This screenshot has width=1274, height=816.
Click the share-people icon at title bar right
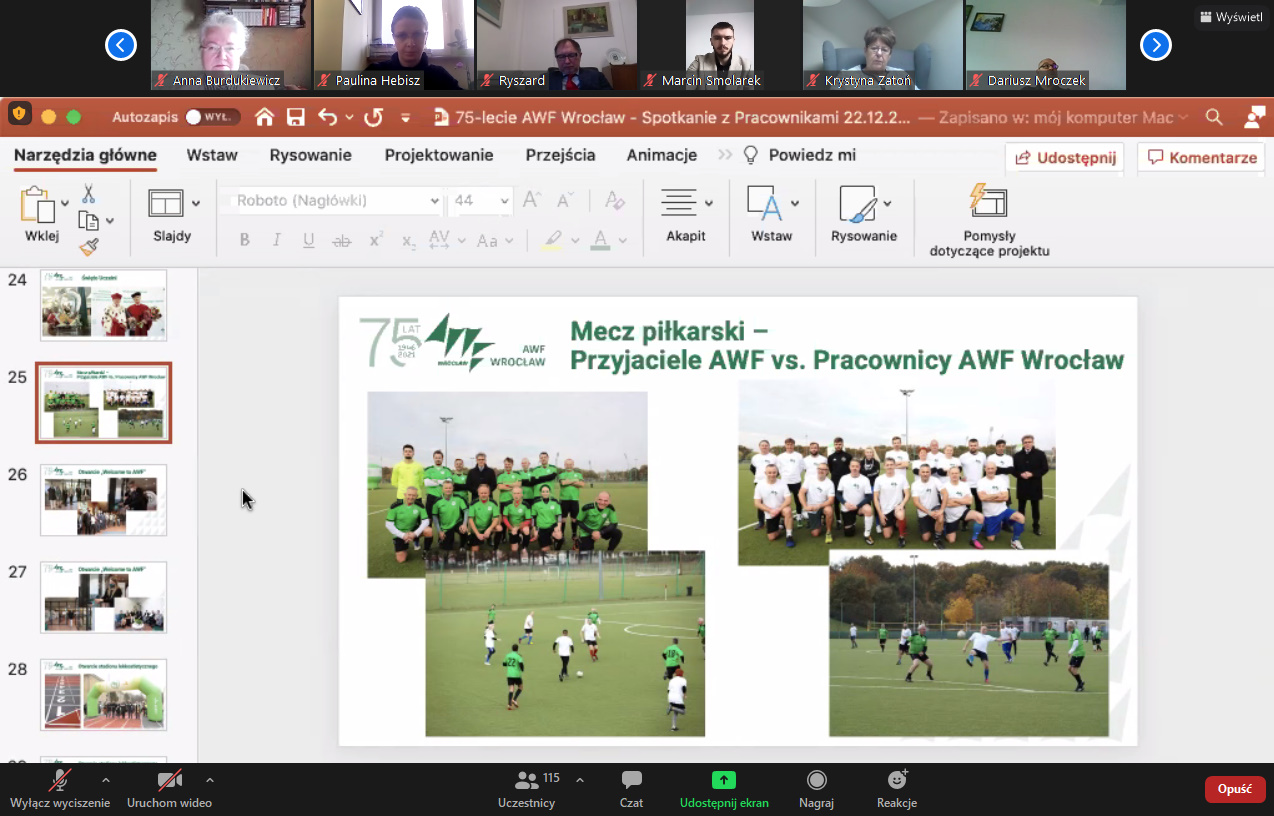click(x=1254, y=117)
